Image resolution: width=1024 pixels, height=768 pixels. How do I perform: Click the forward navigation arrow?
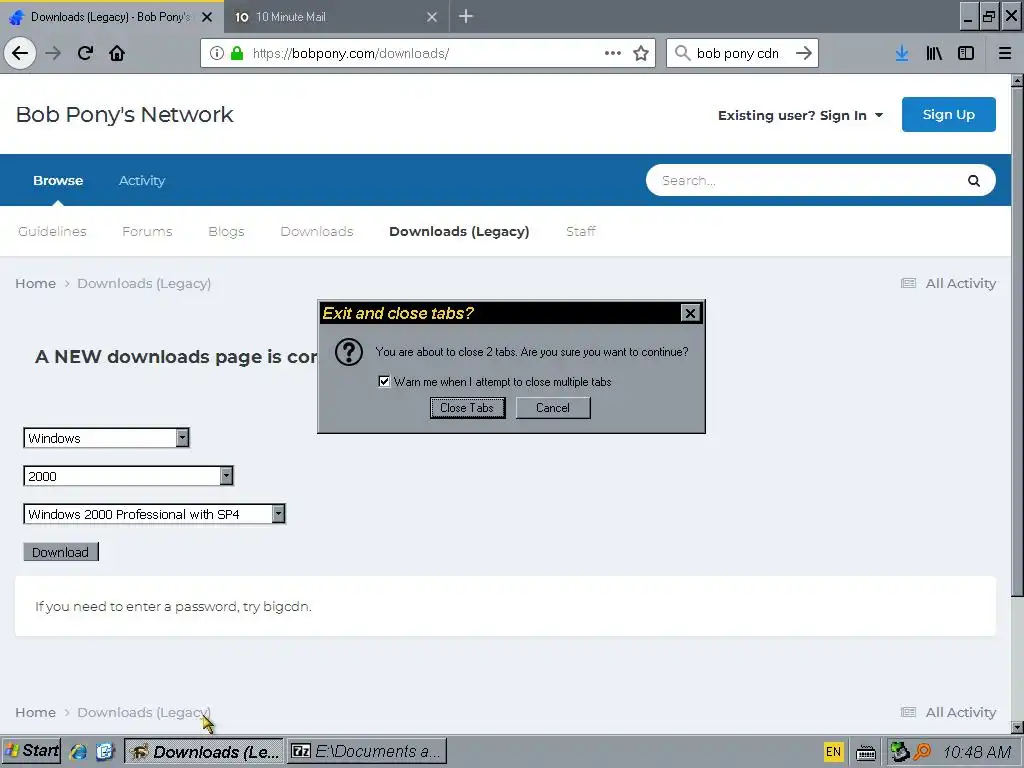(x=53, y=53)
